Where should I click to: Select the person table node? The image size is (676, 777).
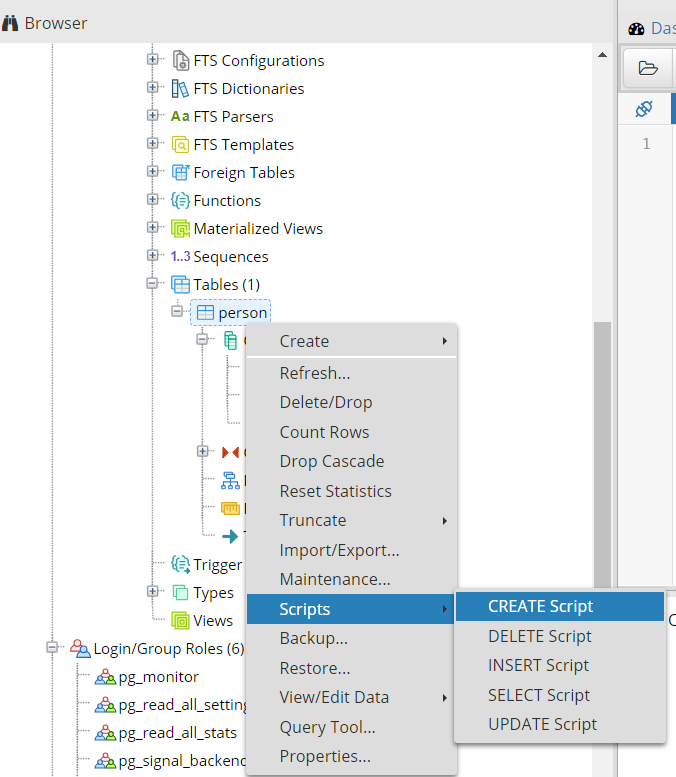tap(231, 313)
